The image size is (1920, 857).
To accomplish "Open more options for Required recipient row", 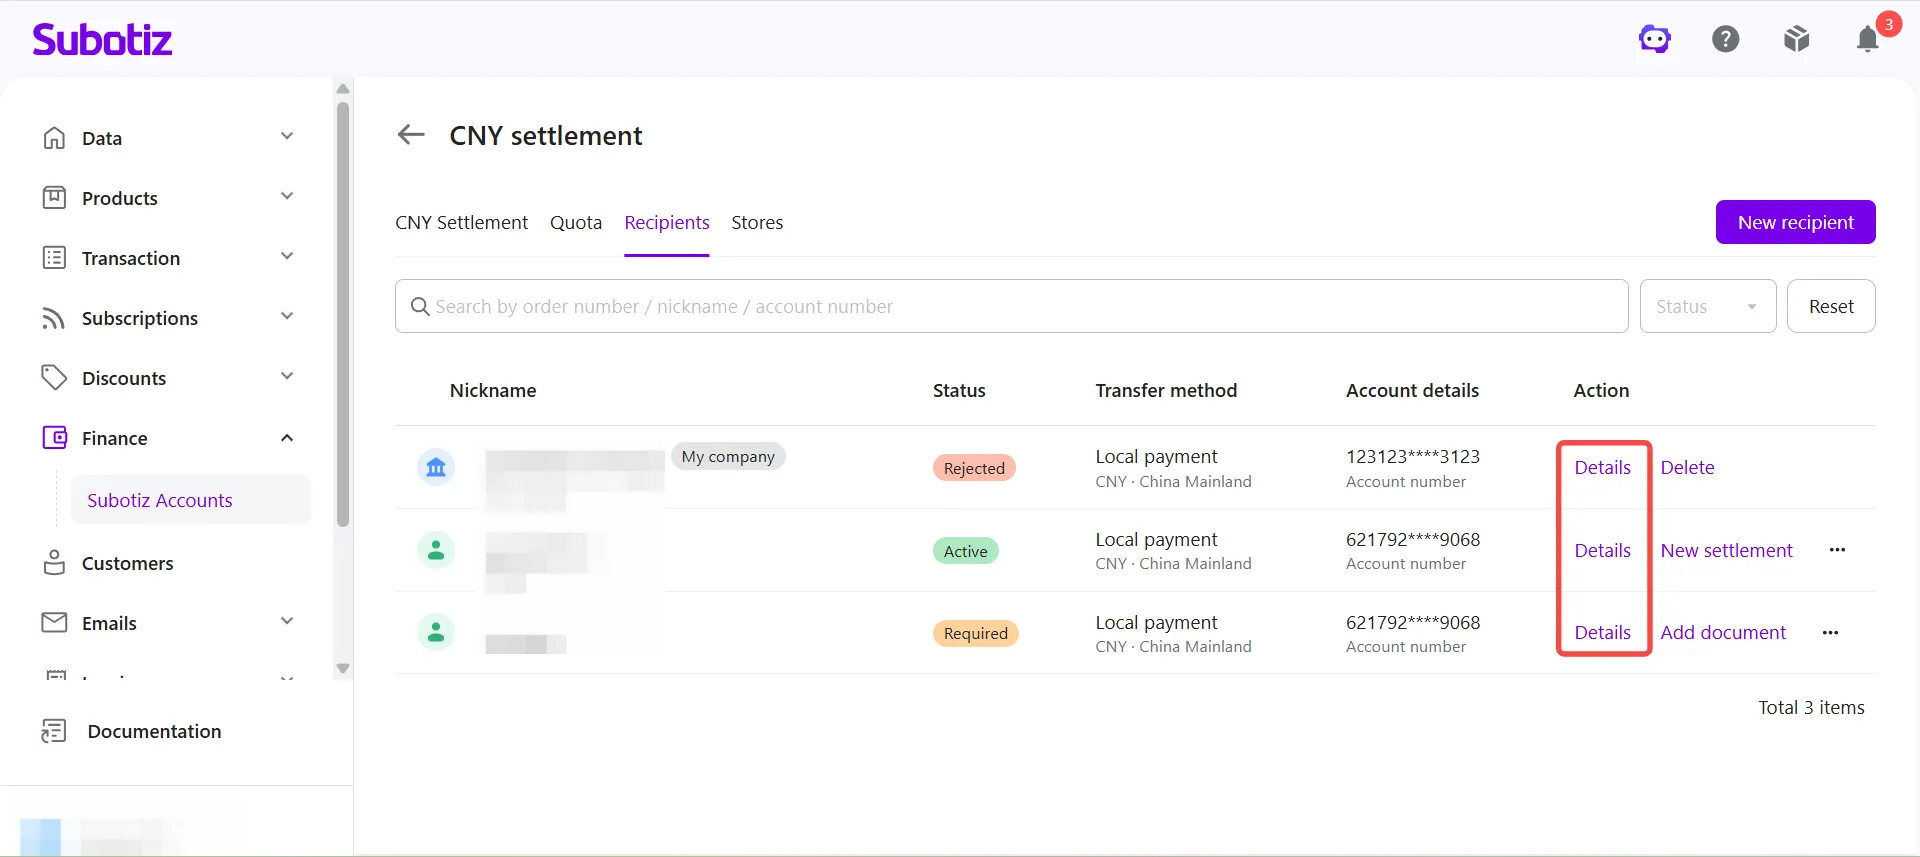I will (x=1830, y=633).
